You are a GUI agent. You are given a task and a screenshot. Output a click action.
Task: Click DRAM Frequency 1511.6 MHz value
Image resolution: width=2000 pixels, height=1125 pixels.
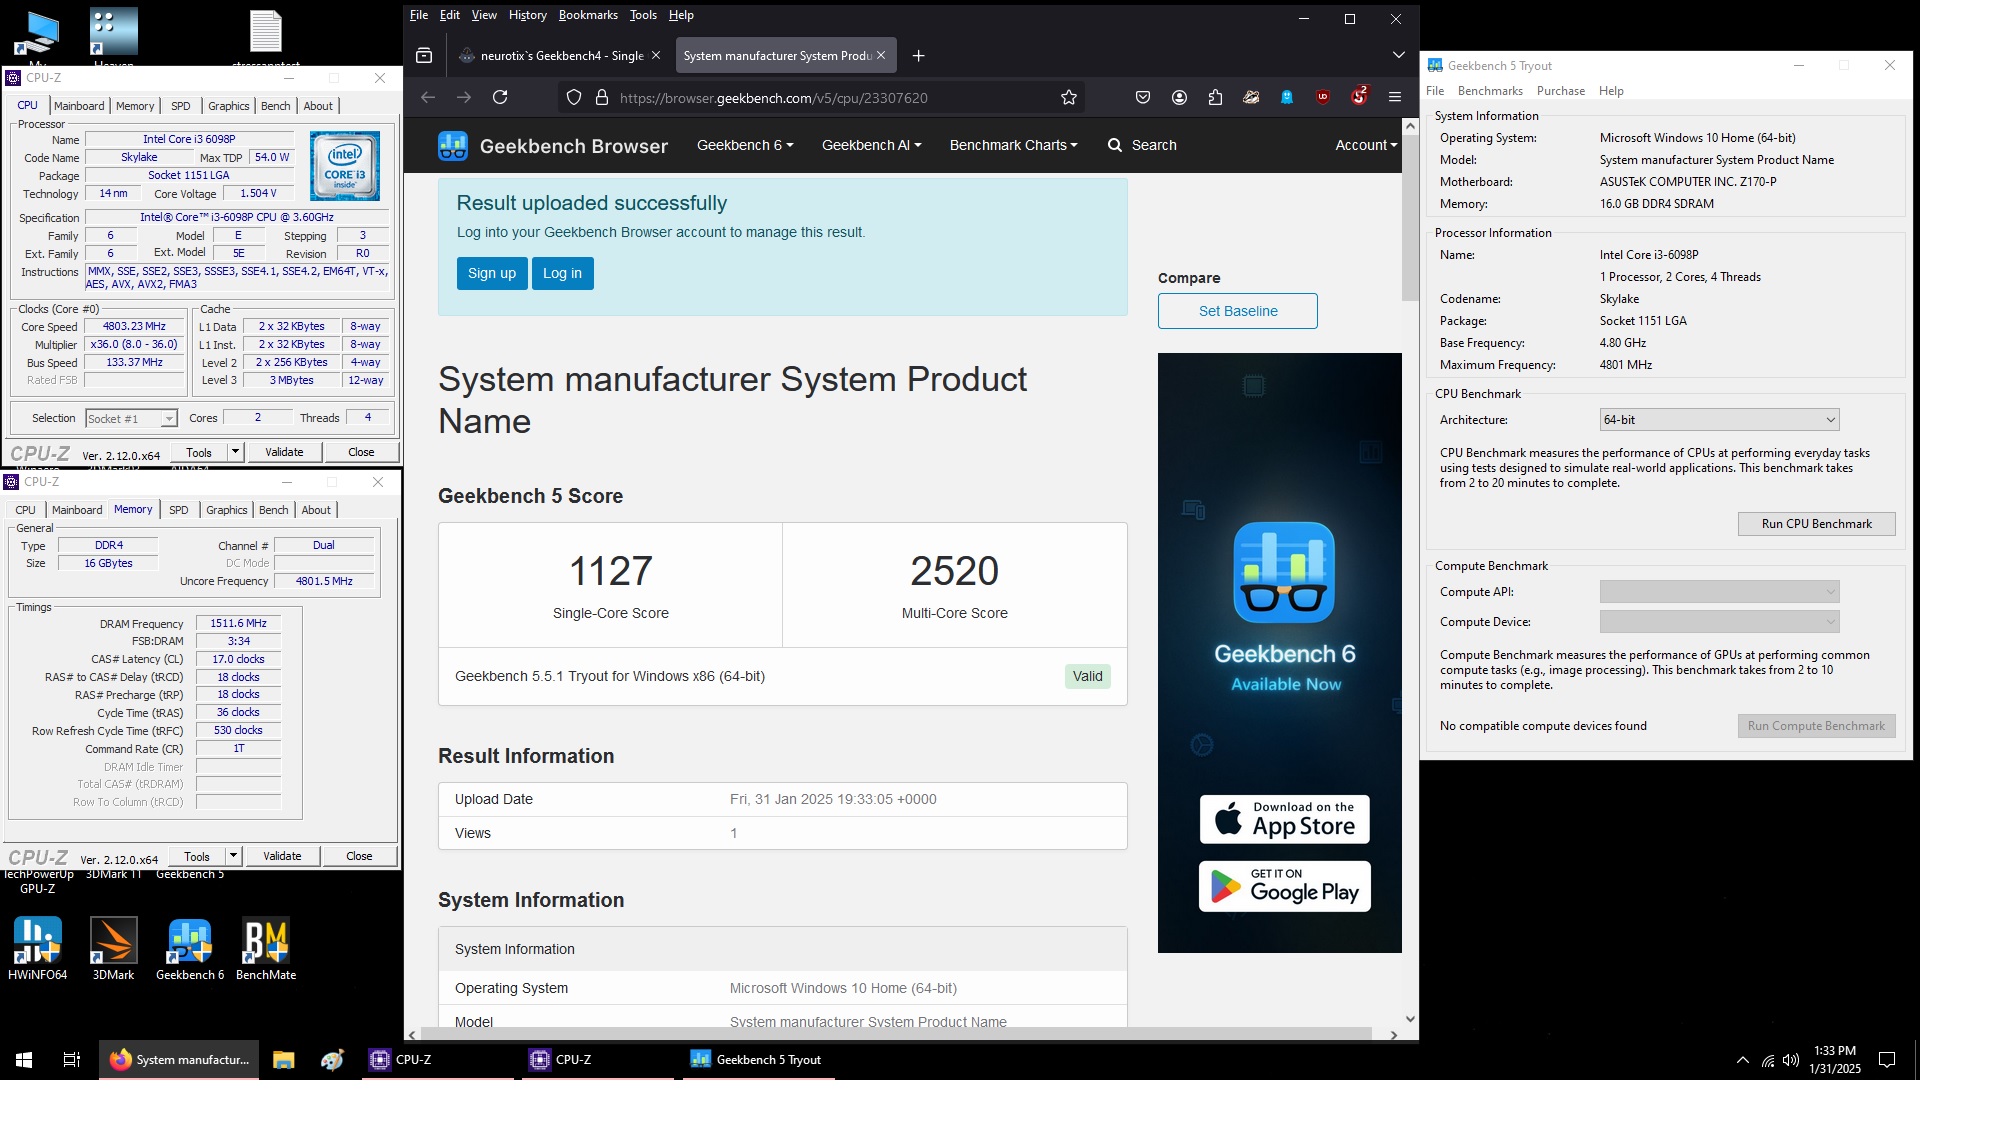click(x=238, y=623)
